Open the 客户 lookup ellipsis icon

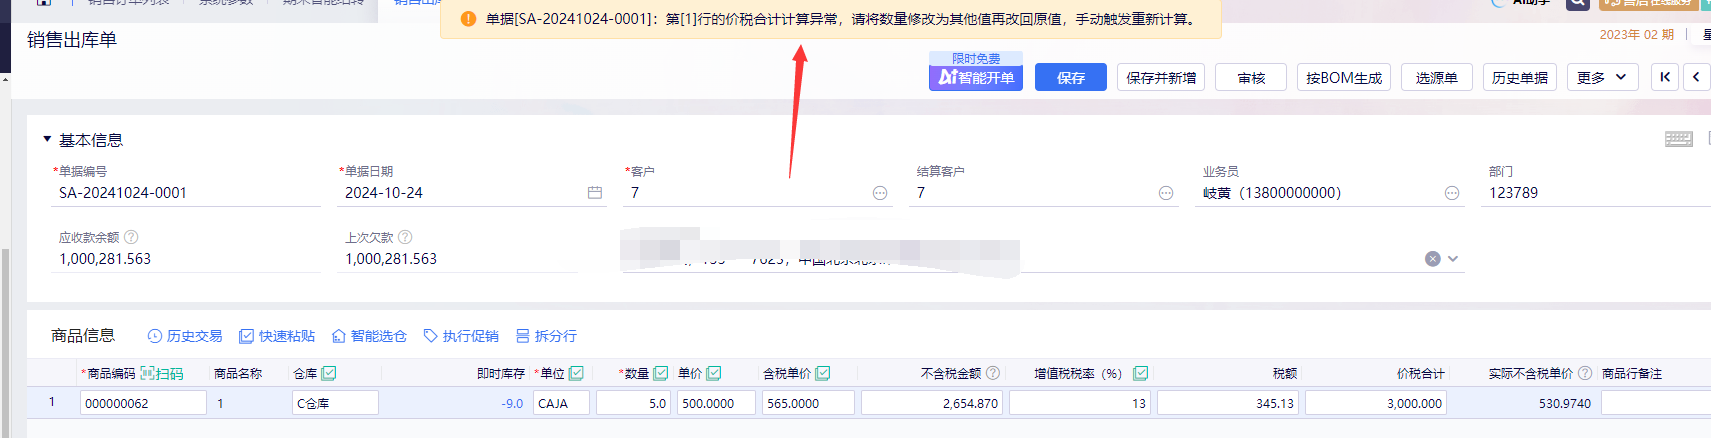point(880,193)
